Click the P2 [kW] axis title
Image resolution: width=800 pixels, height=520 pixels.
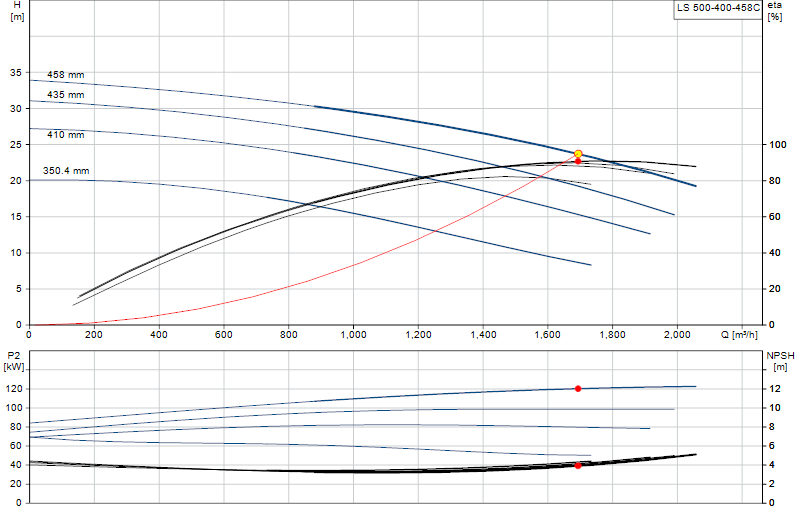tap(14, 361)
